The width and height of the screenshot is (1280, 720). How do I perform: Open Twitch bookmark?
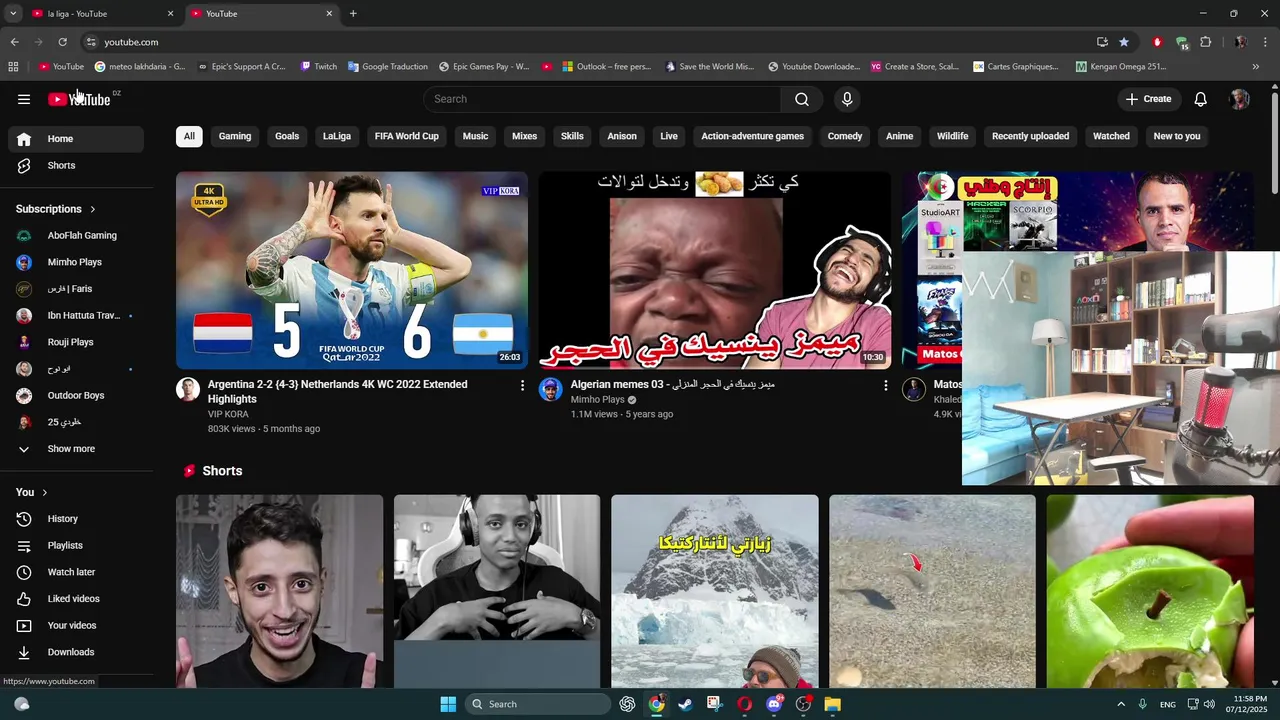coord(319,67)
